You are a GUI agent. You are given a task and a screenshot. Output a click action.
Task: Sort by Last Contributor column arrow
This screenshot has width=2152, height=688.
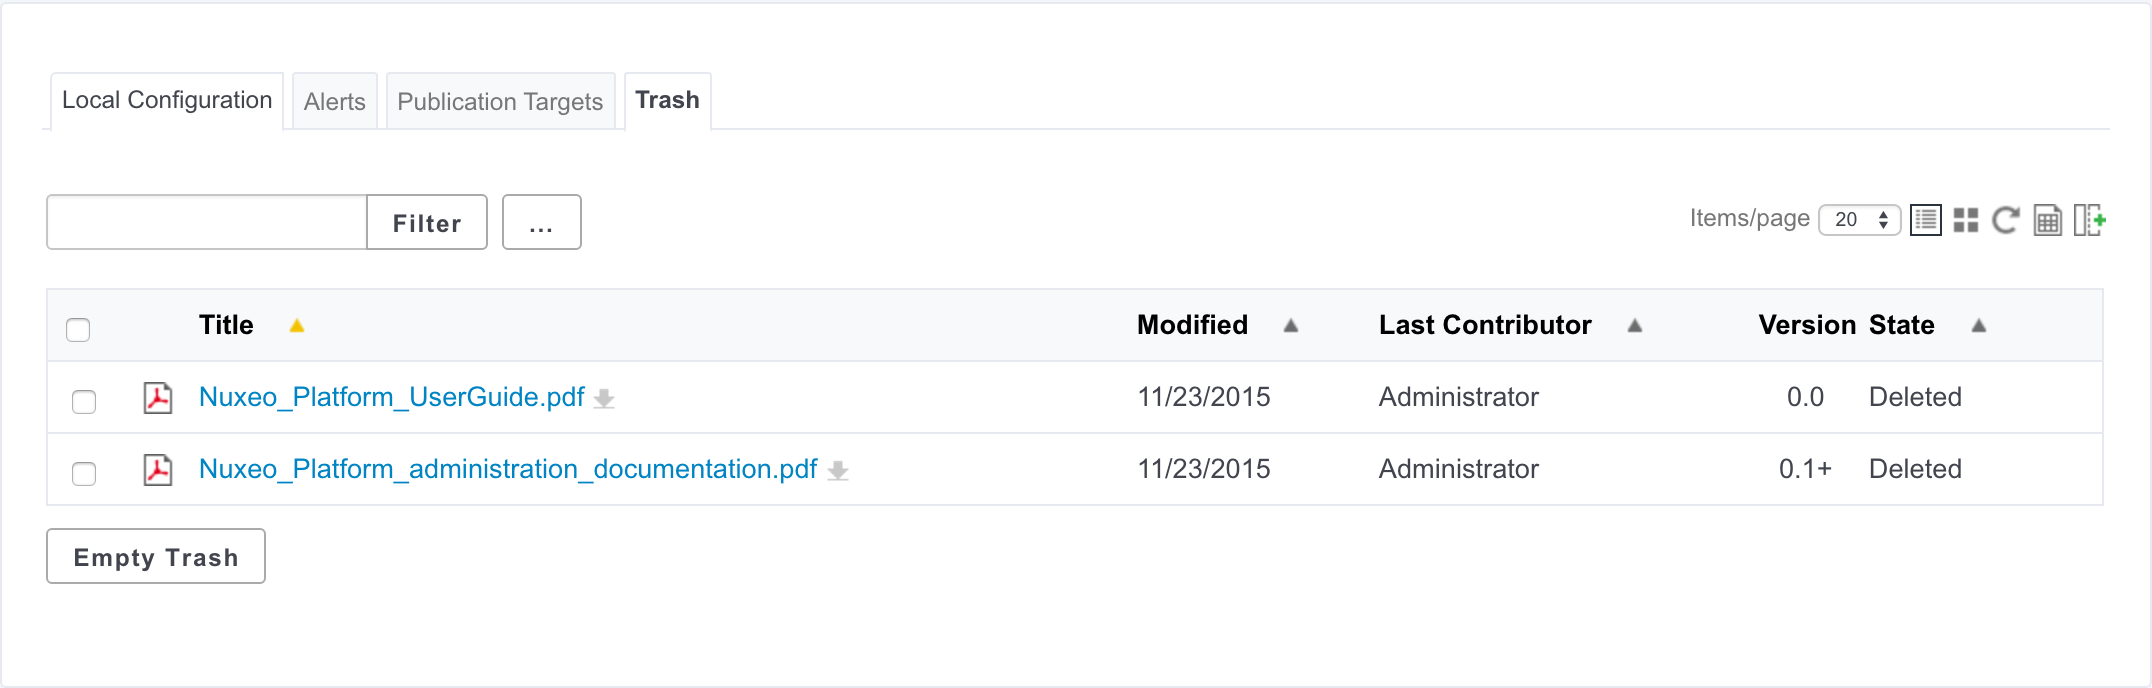pyautogui.click(x=1635, y=325)
